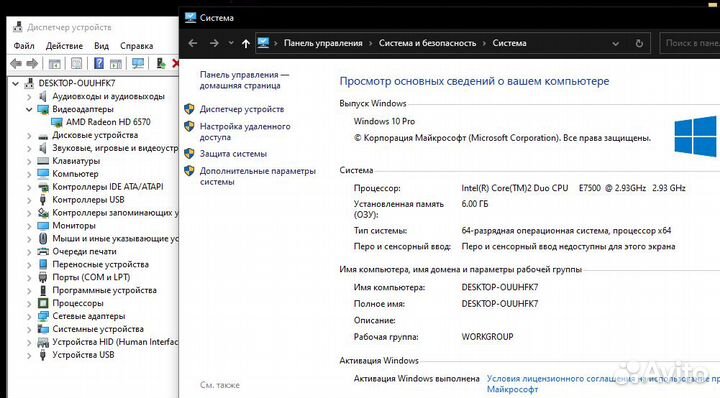Screen dimensions: 720x398
Task: Expand the Дисковые устройства category
Action: pos(29,135)
